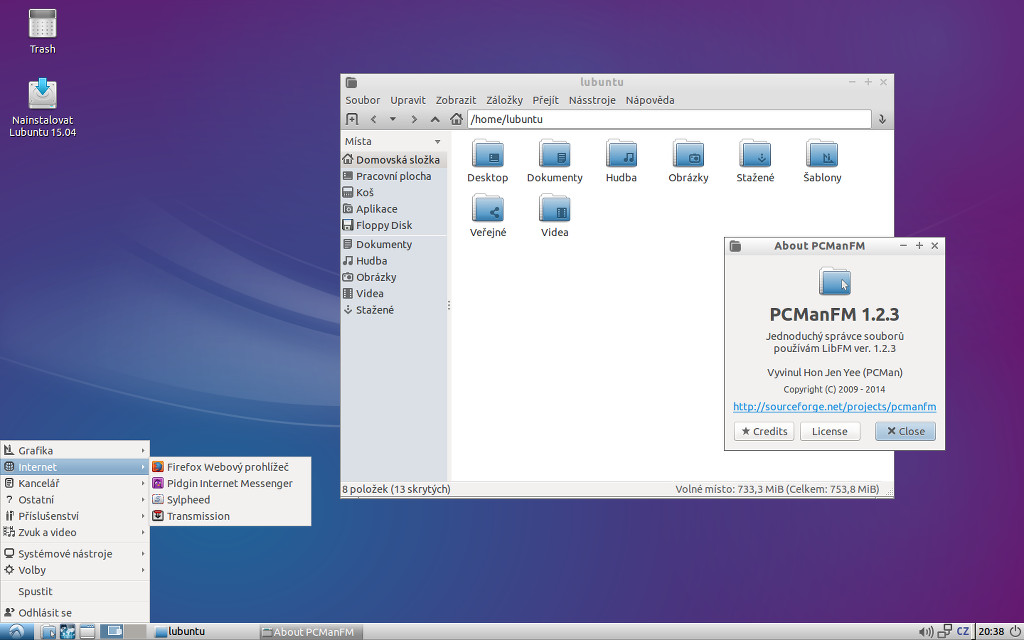Click the network connection tray icon
1024x640 pixels.
click(x=944, y=632)
